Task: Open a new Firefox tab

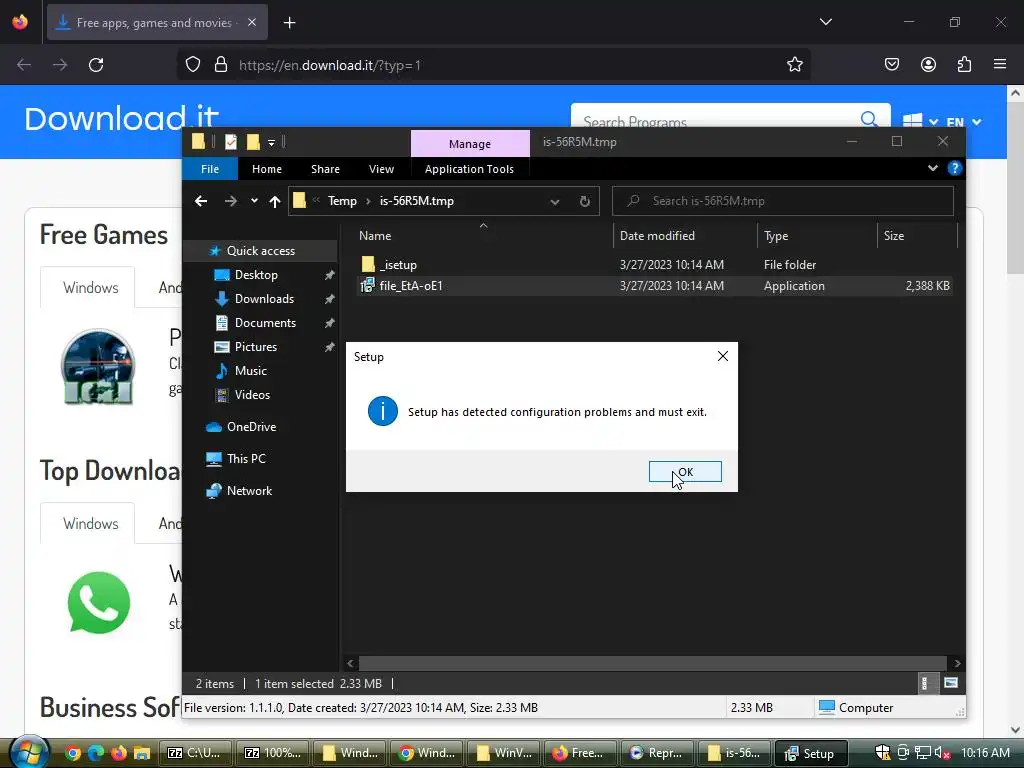Action: pyautogui.click(x=289, y=23)
